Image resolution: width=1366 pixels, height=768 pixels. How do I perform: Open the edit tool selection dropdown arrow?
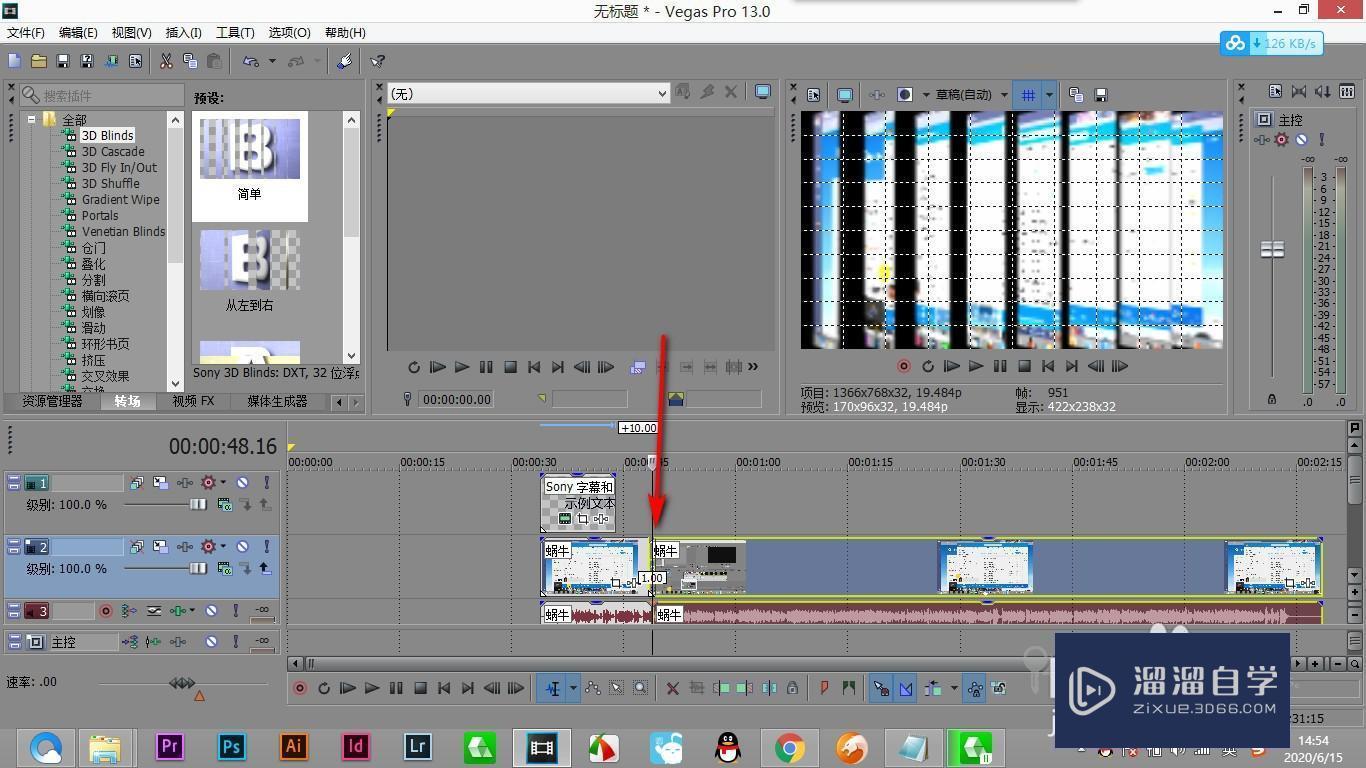click(573, 688)
